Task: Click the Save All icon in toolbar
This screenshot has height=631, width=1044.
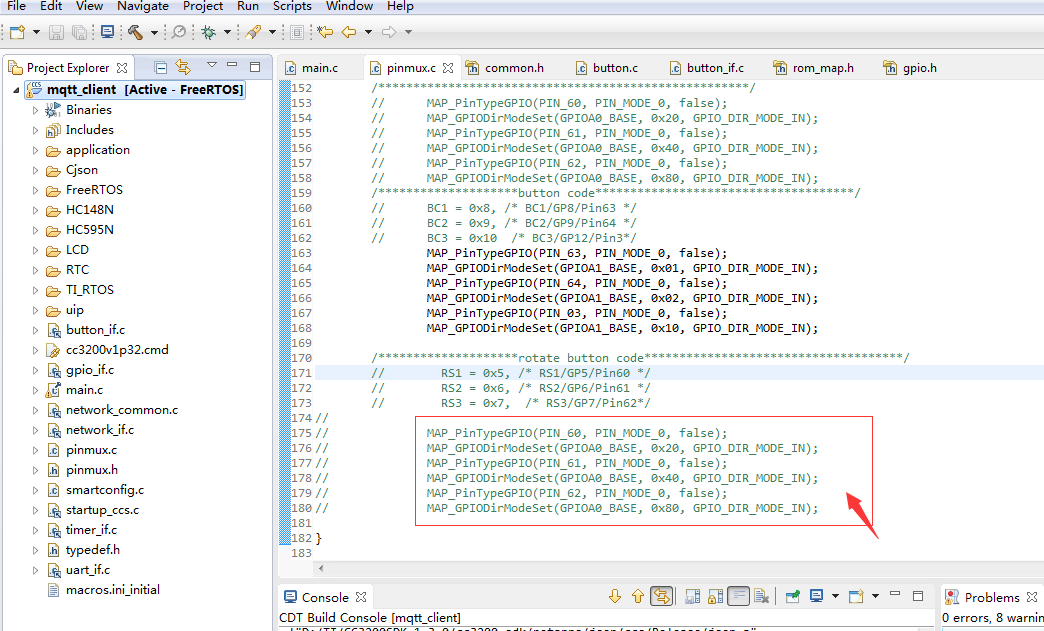Action: pos(79,32)
